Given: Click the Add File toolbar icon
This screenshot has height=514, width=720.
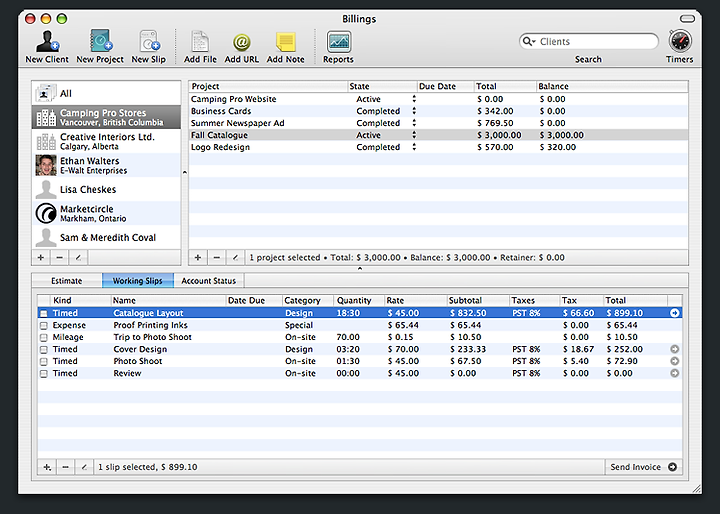Looking at the screenshot, I should pos(200,41).
